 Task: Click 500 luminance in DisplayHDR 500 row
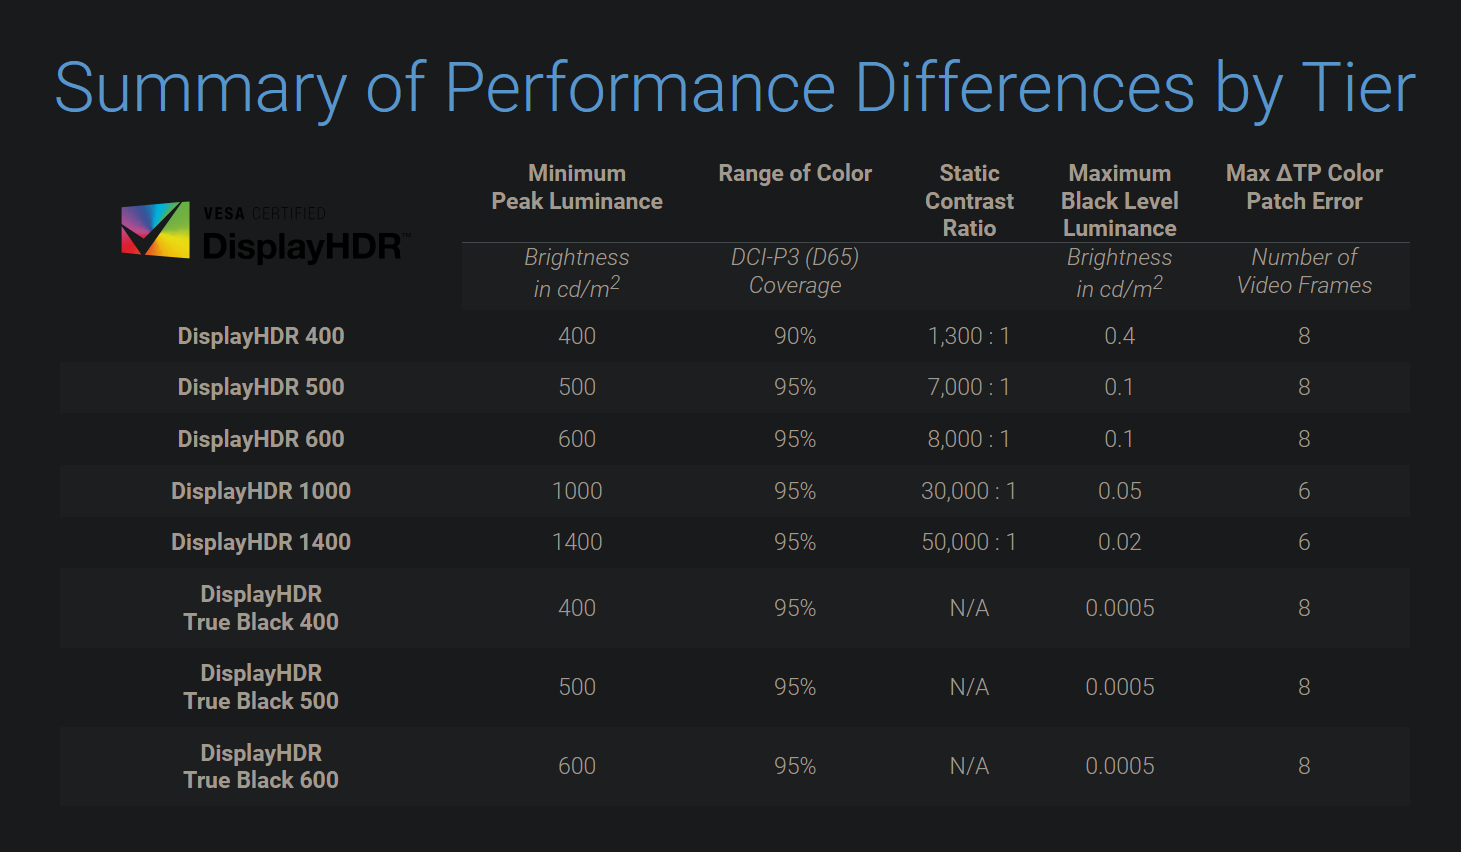click(577, 387)
